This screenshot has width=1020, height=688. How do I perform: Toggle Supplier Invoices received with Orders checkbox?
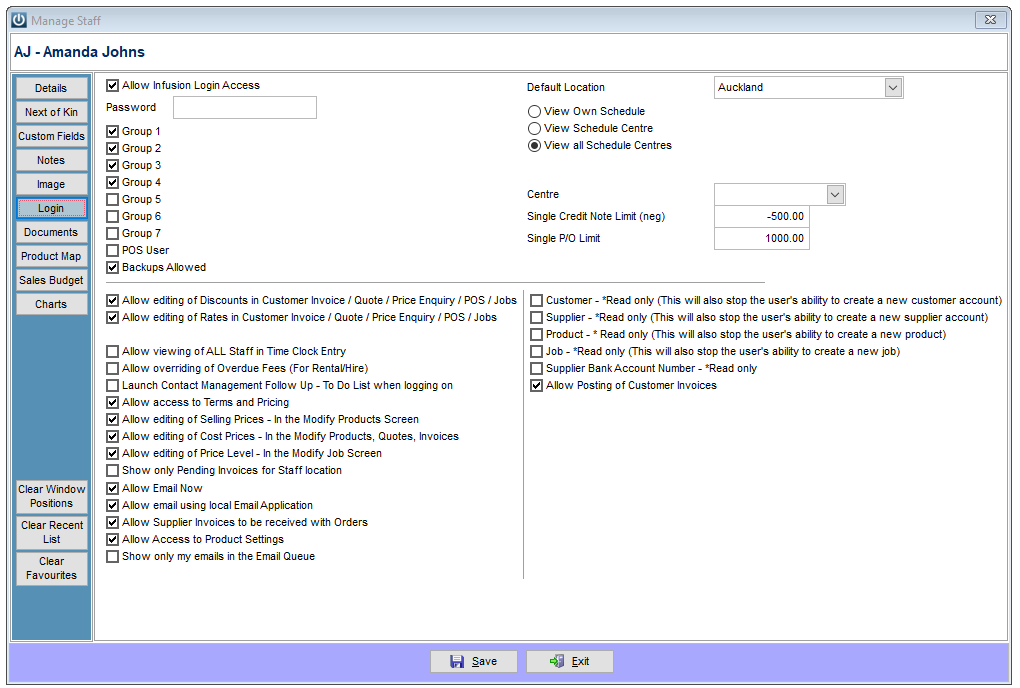[x=113, y=522]
